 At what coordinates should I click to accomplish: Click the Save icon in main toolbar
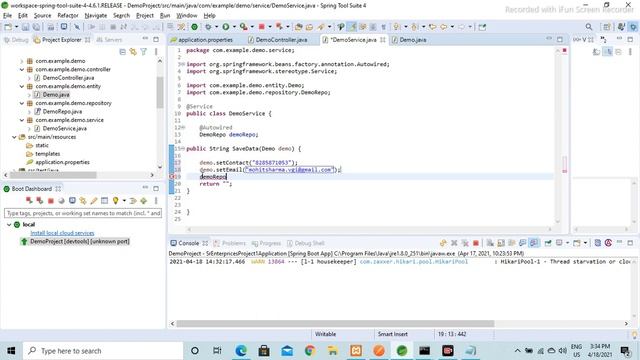click(x=25, y=27)
